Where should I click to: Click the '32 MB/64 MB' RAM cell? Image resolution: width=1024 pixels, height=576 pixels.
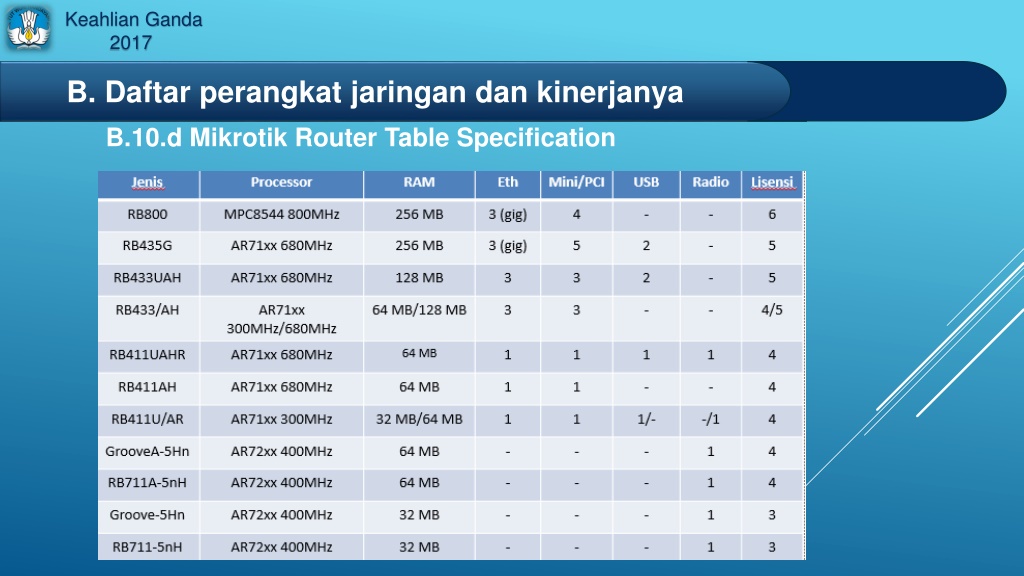pos(419,419)
